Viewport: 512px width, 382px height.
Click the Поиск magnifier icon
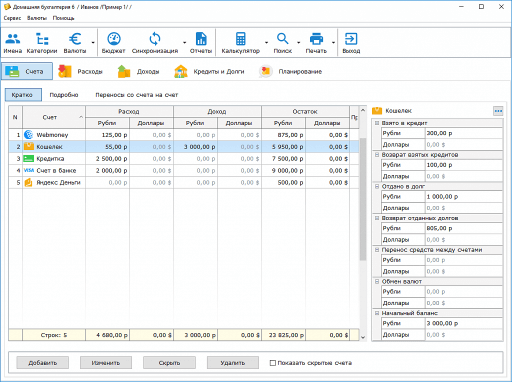282,39
